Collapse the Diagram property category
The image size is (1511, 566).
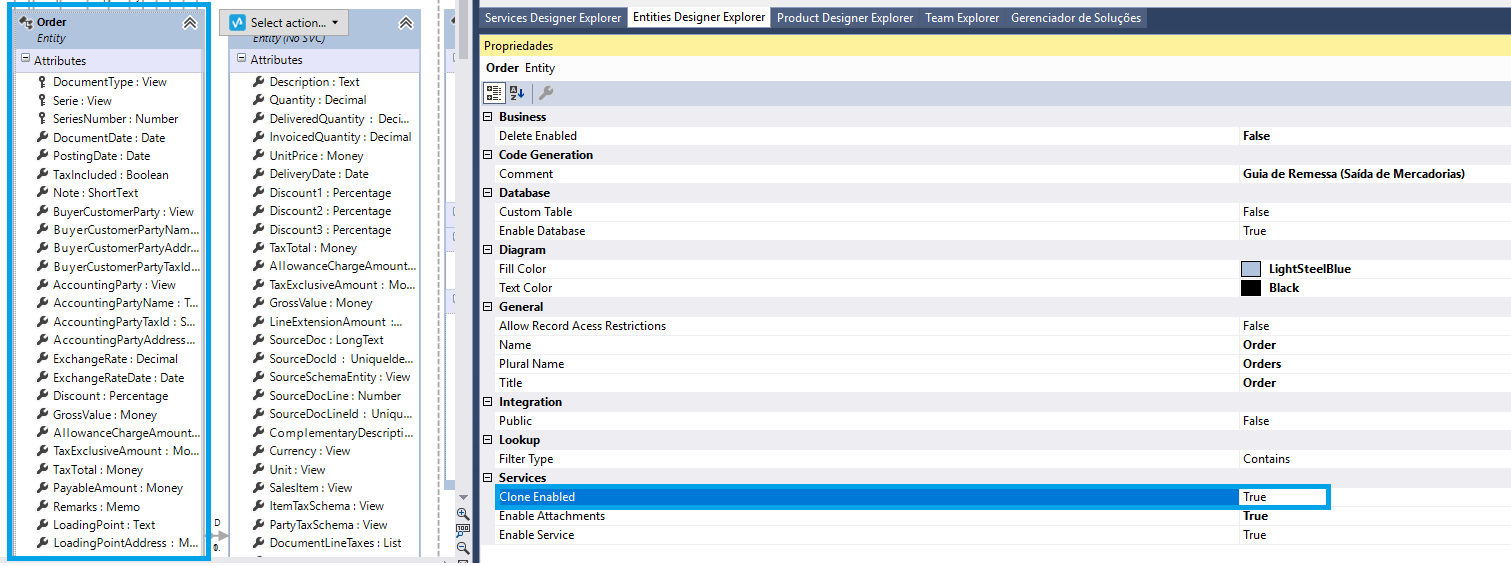(x=488, y=250)
